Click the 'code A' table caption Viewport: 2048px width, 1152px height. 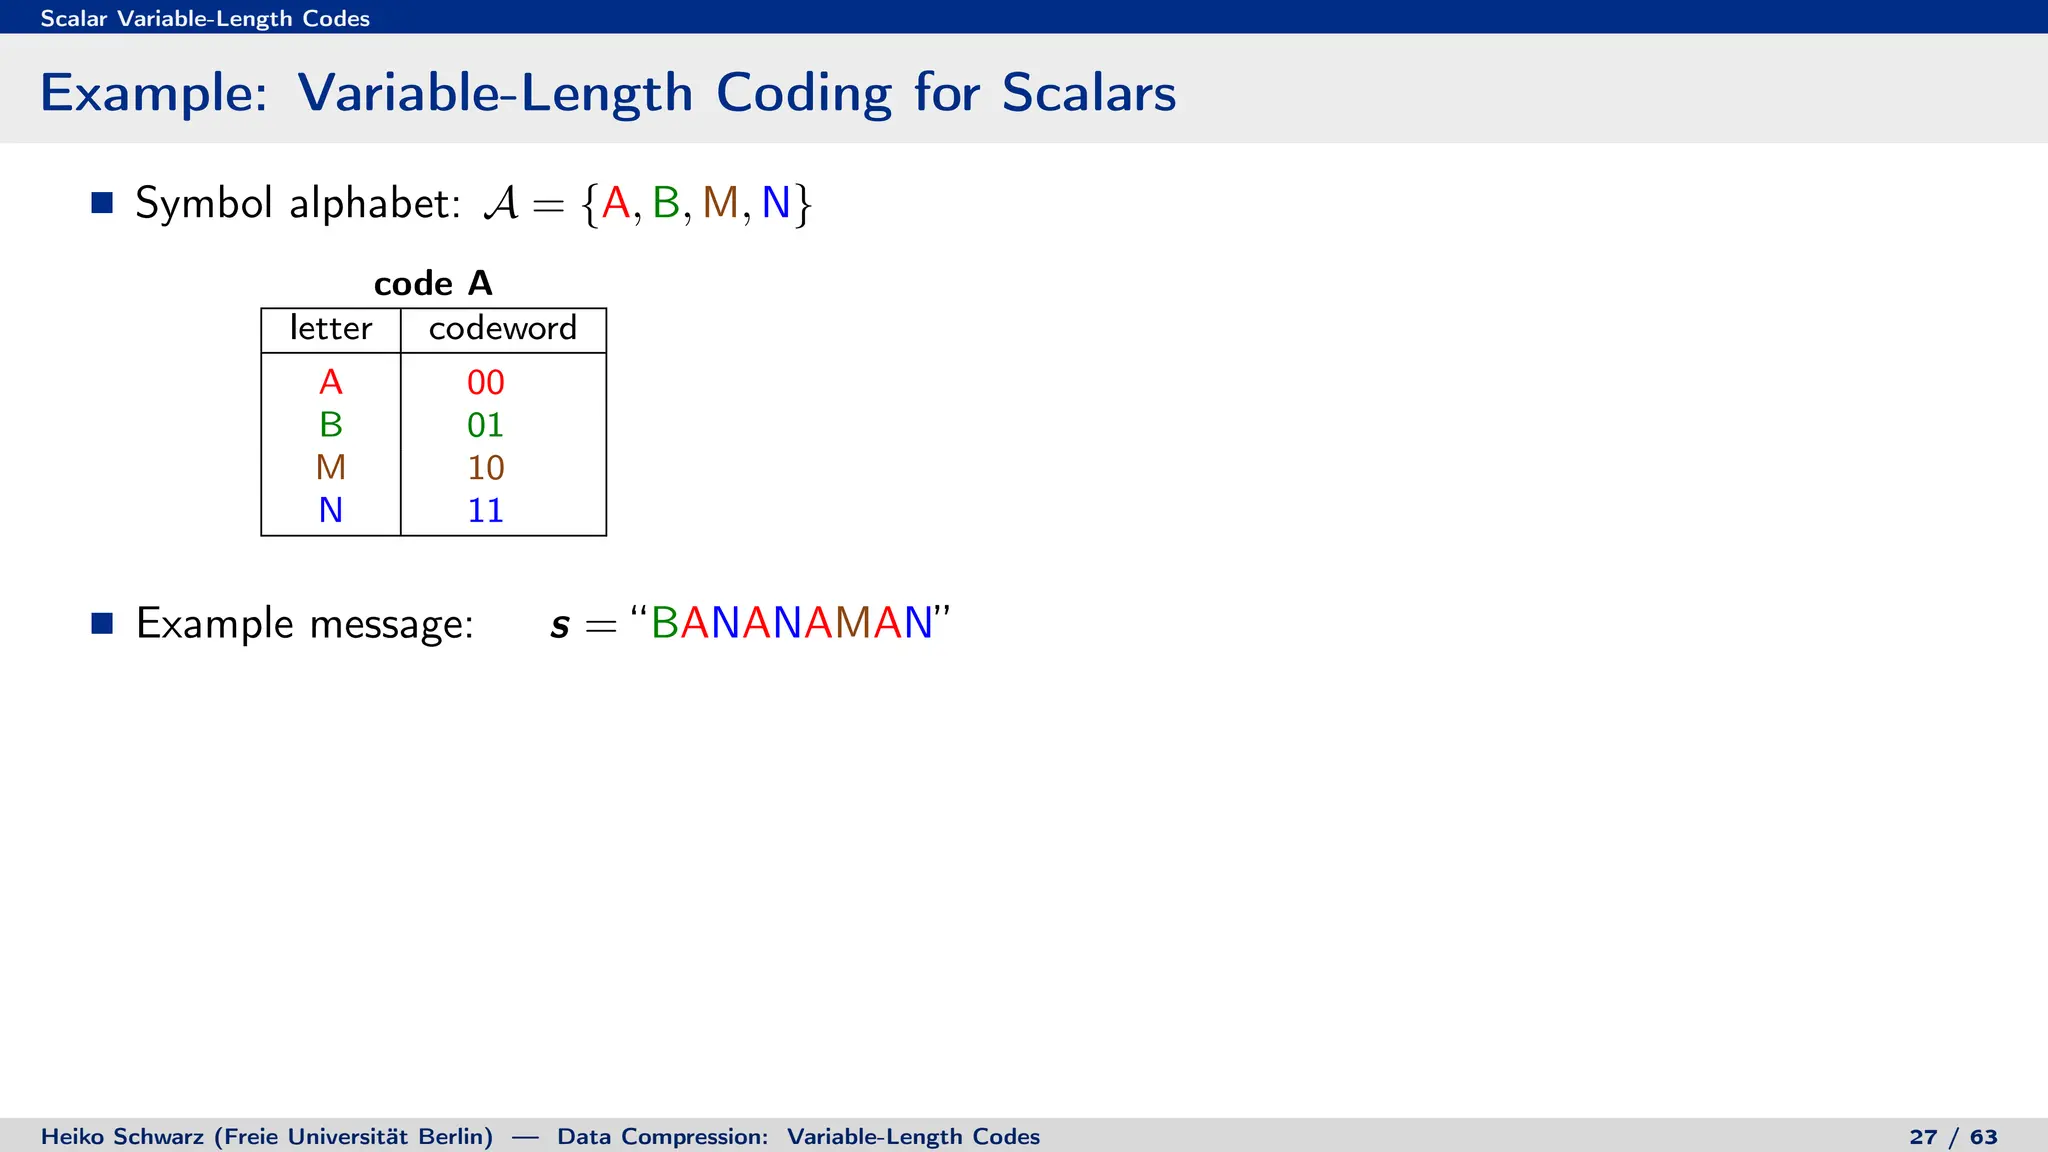[x=433, y=283]
